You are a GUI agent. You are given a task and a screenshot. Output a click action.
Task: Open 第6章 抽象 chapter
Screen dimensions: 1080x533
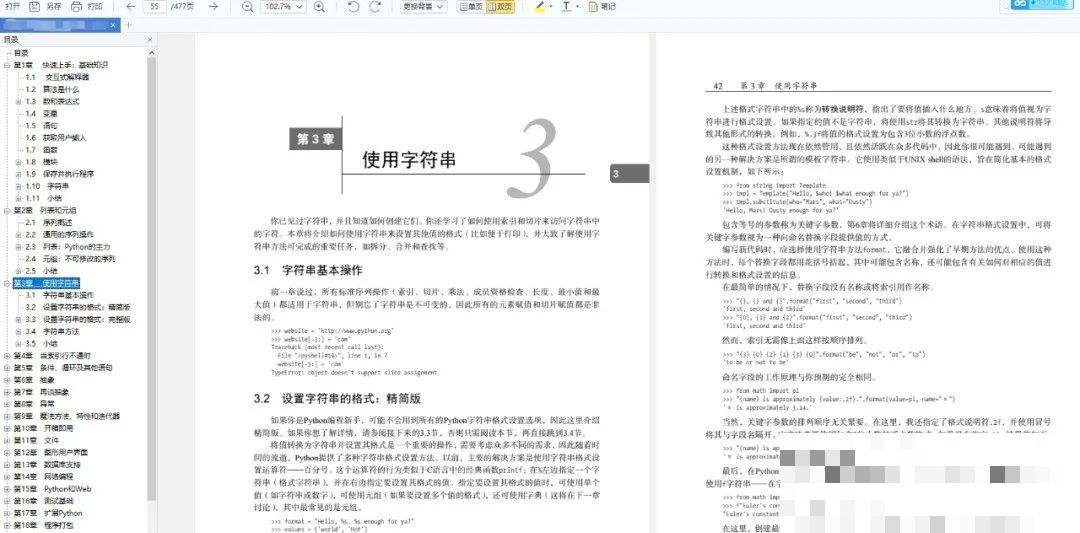[x=33, y=379]
